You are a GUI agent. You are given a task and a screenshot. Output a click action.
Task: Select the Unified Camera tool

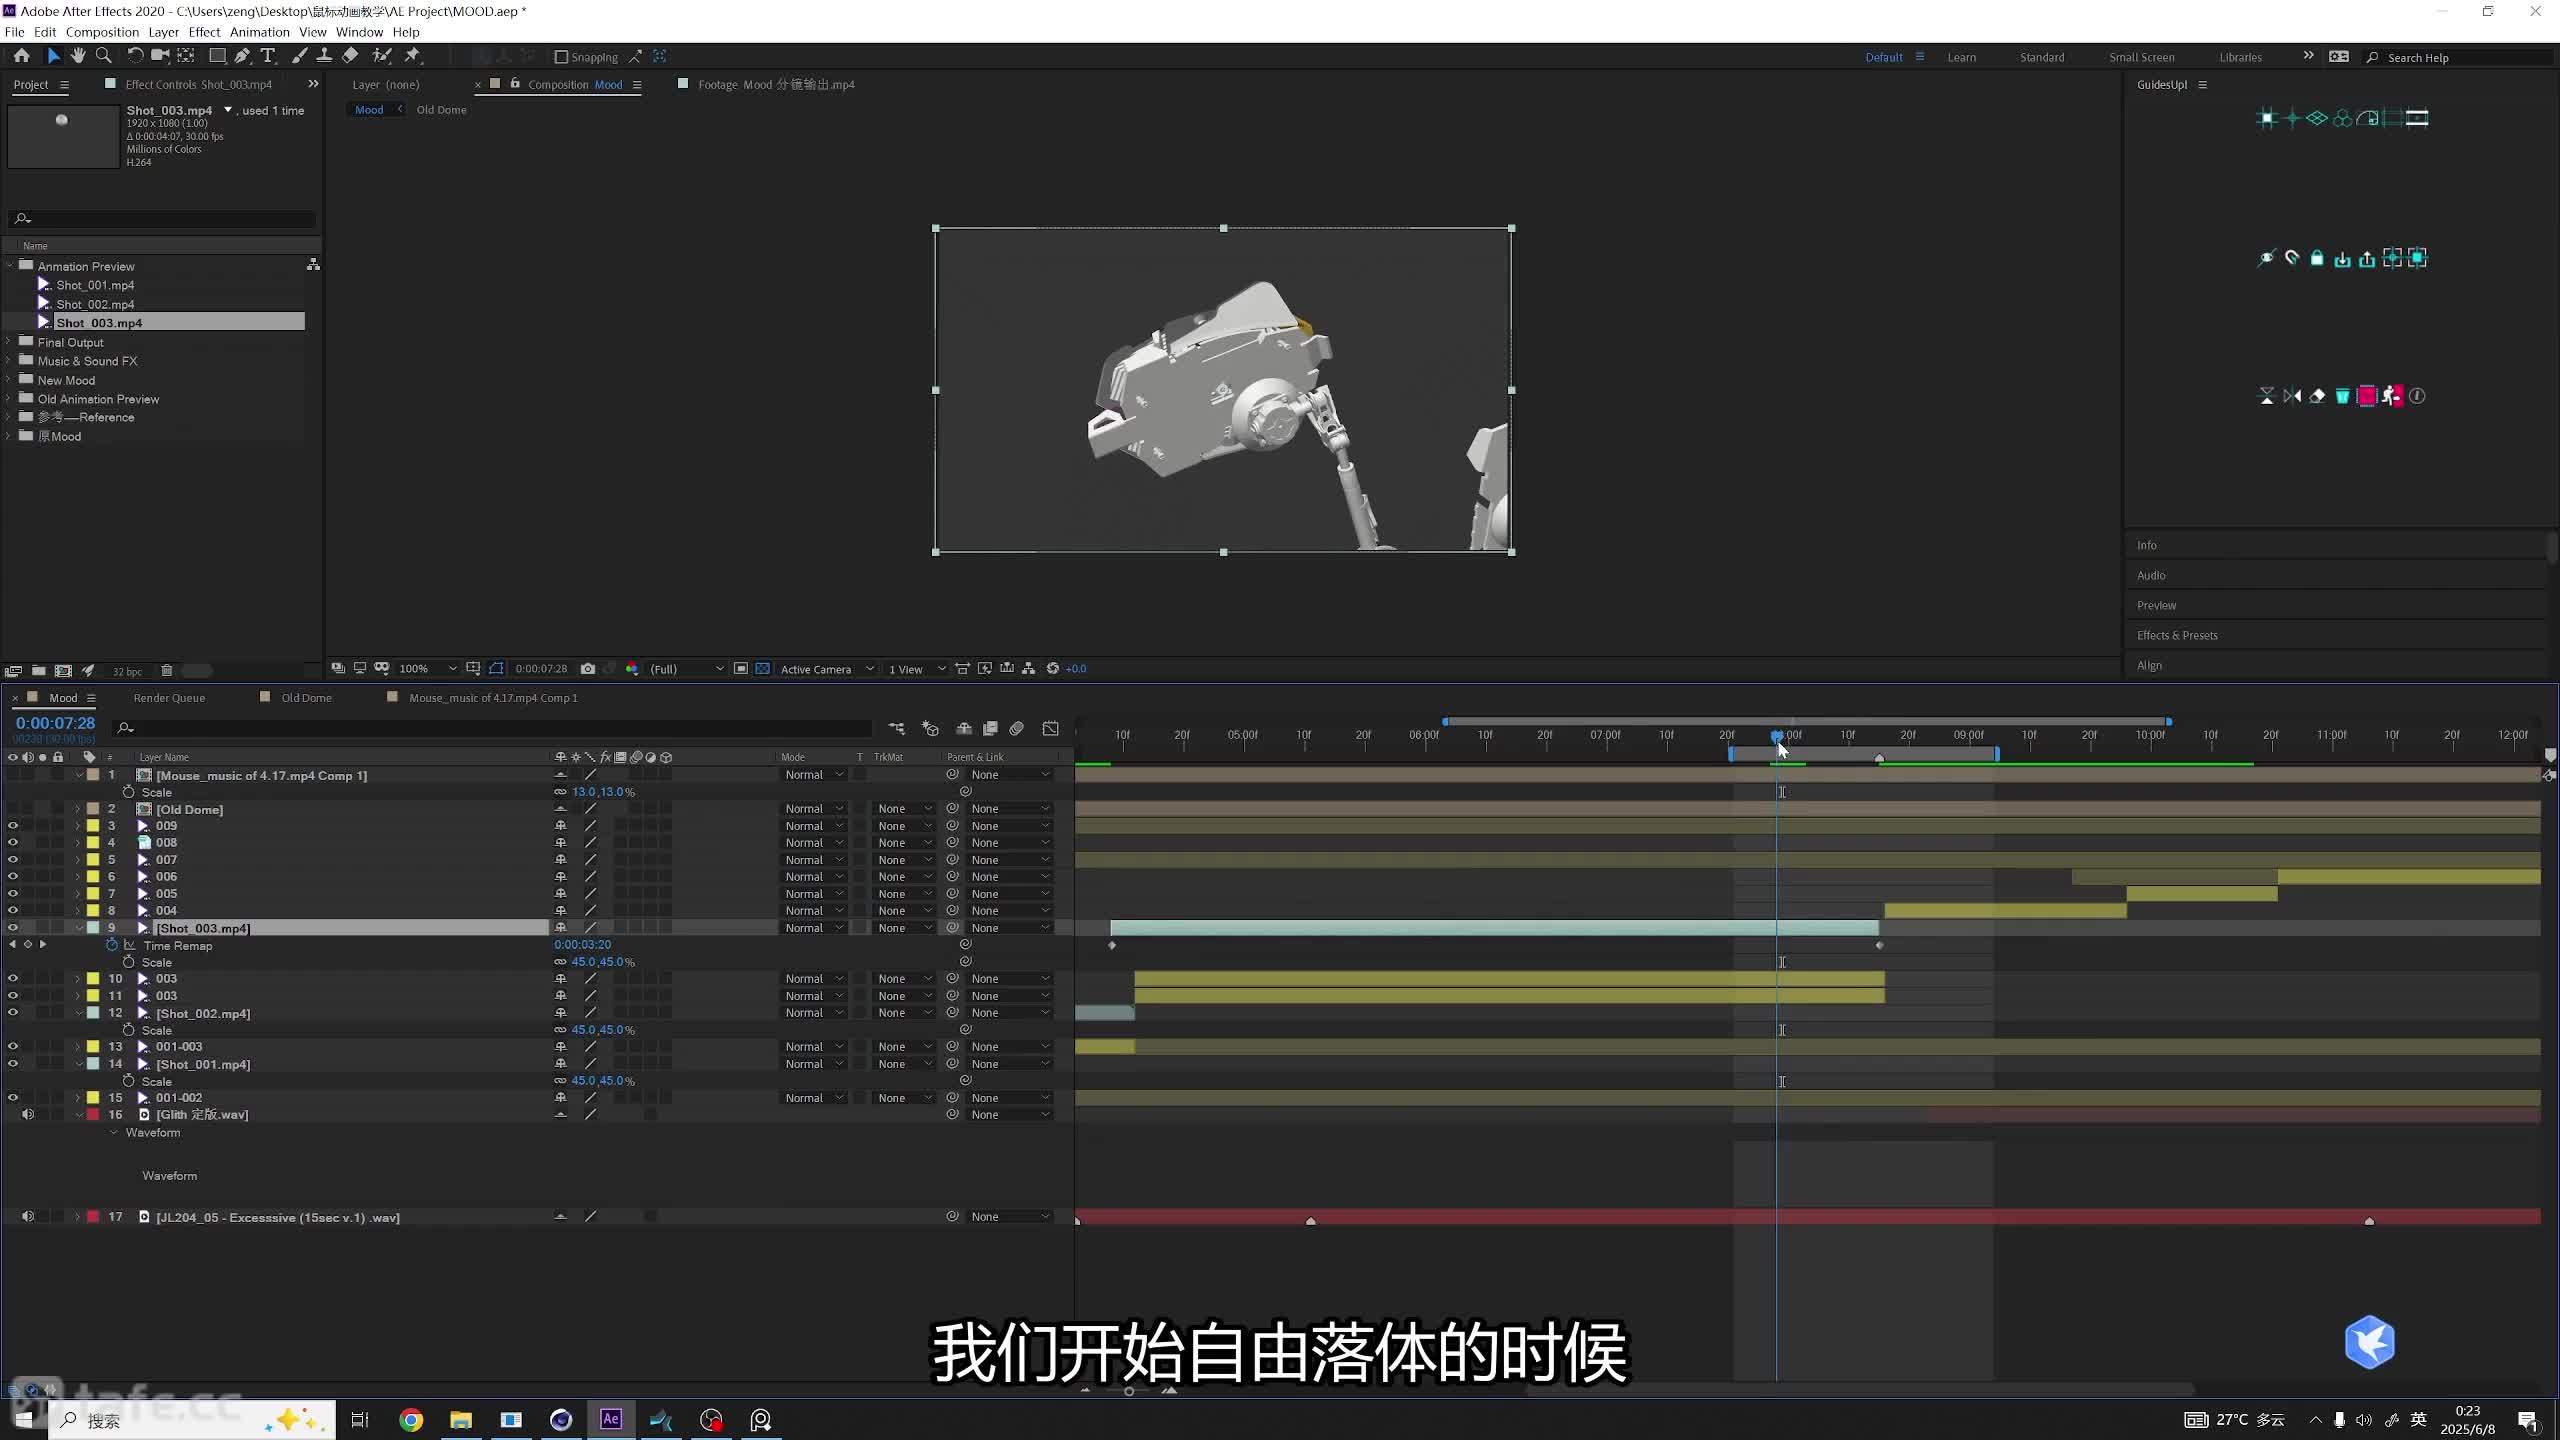click(160, 56)
